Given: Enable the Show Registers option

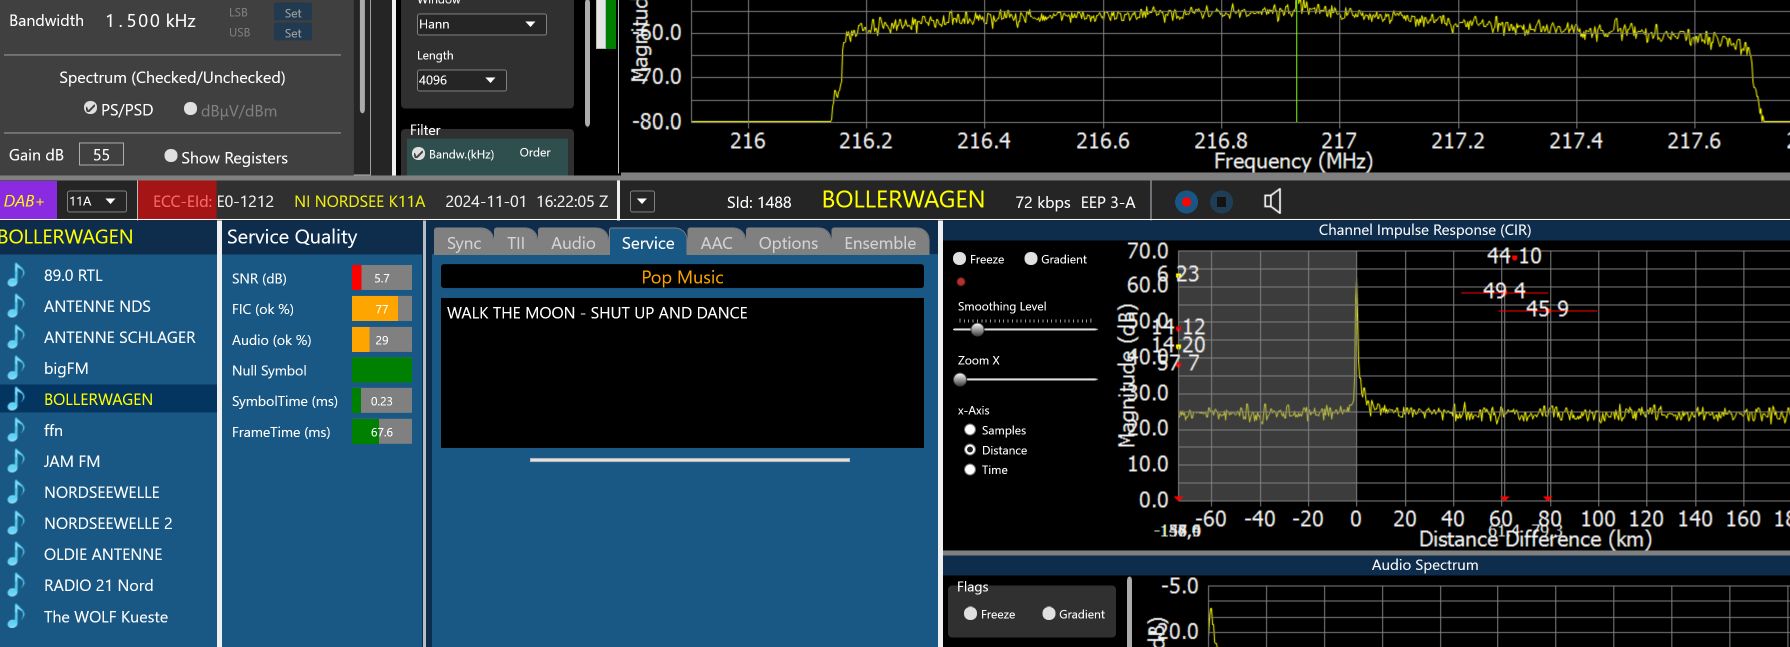Looking at the screenshot, I should point(171,156).
